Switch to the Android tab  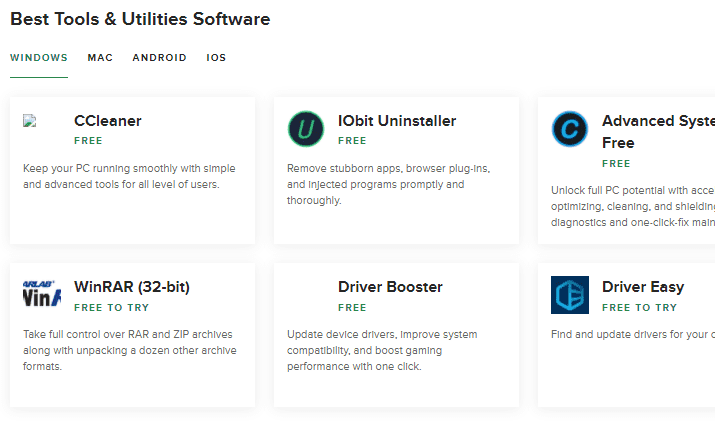pos(159,58)
